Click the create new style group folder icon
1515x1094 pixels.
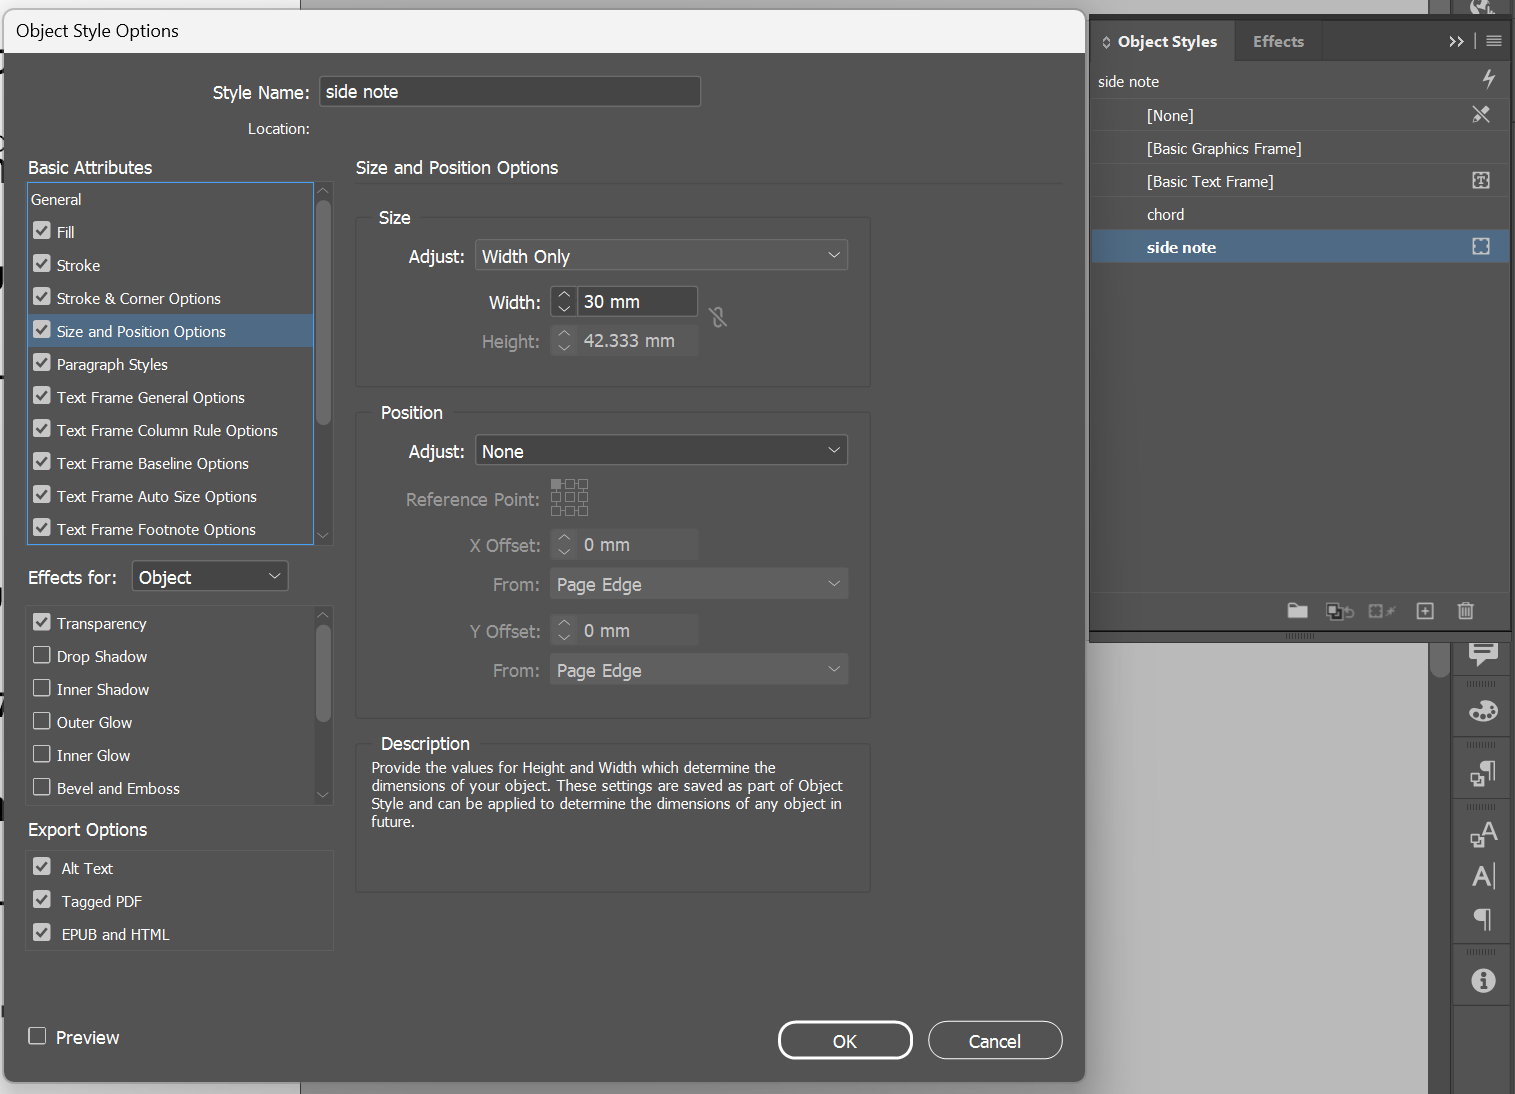(1297, 611)
